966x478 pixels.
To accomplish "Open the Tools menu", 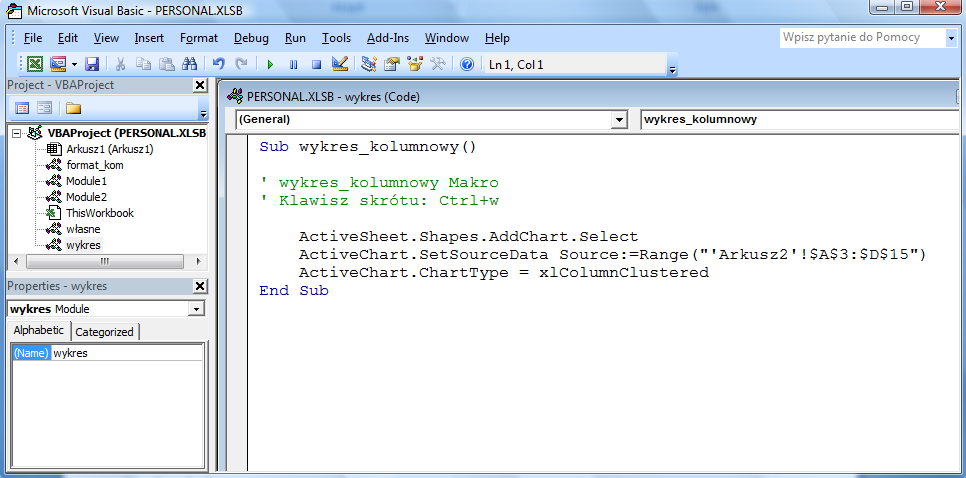I will (336, 38).
